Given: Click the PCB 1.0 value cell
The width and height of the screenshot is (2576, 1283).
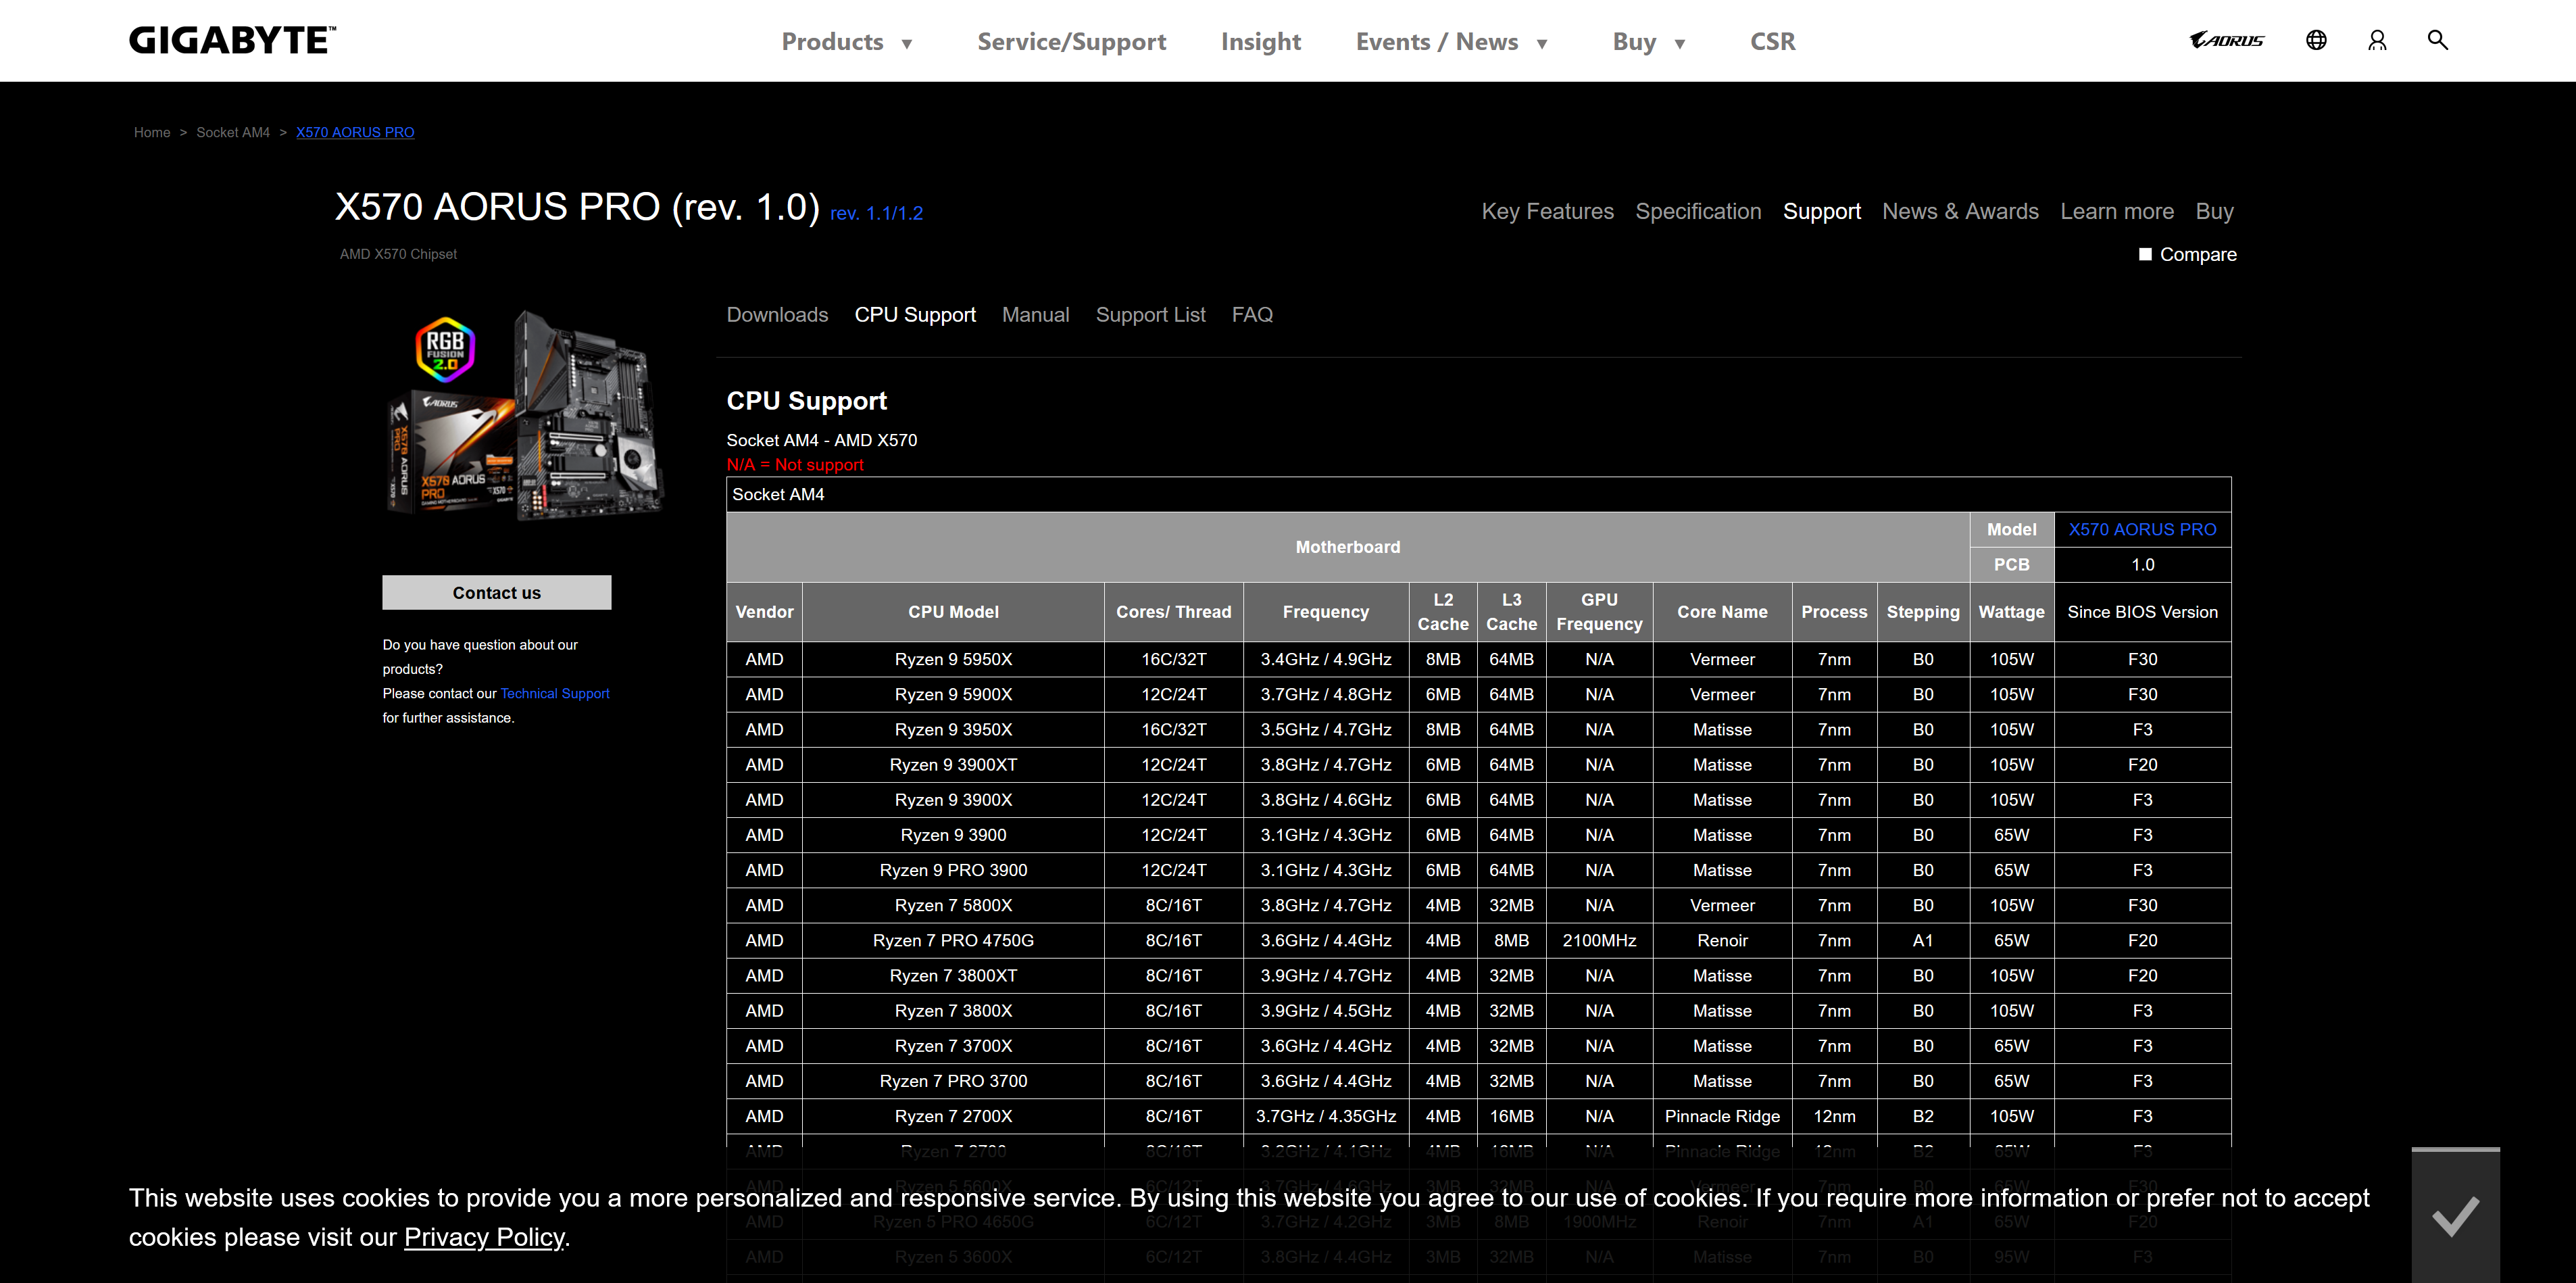Looking at the screenshot, I should coord(2142,564).
